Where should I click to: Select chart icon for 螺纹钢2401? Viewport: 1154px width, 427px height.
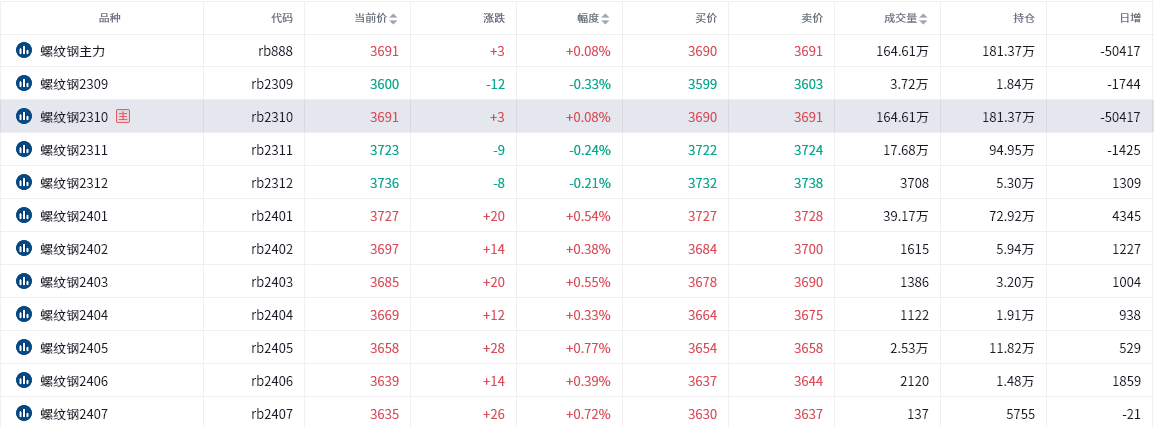click(24, 216)
